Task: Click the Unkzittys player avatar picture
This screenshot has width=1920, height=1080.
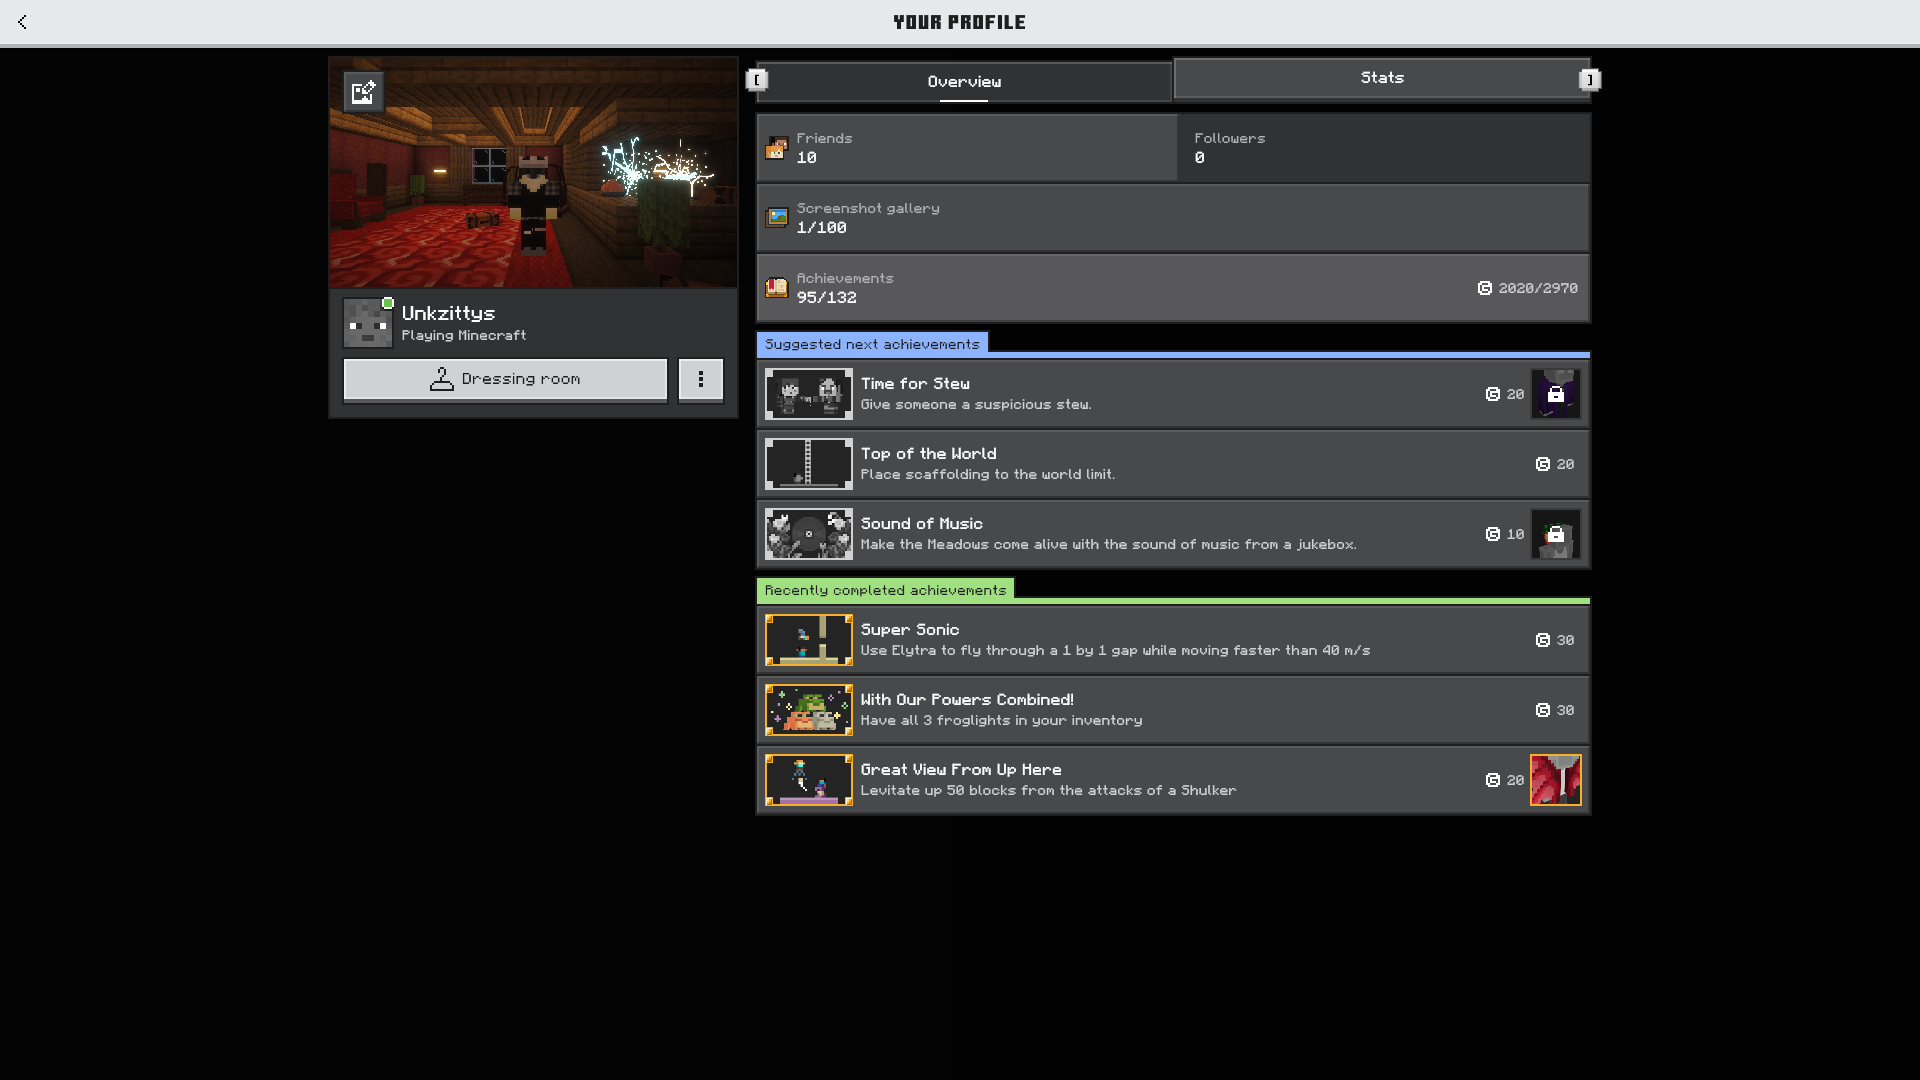Action: pos(368,323)
